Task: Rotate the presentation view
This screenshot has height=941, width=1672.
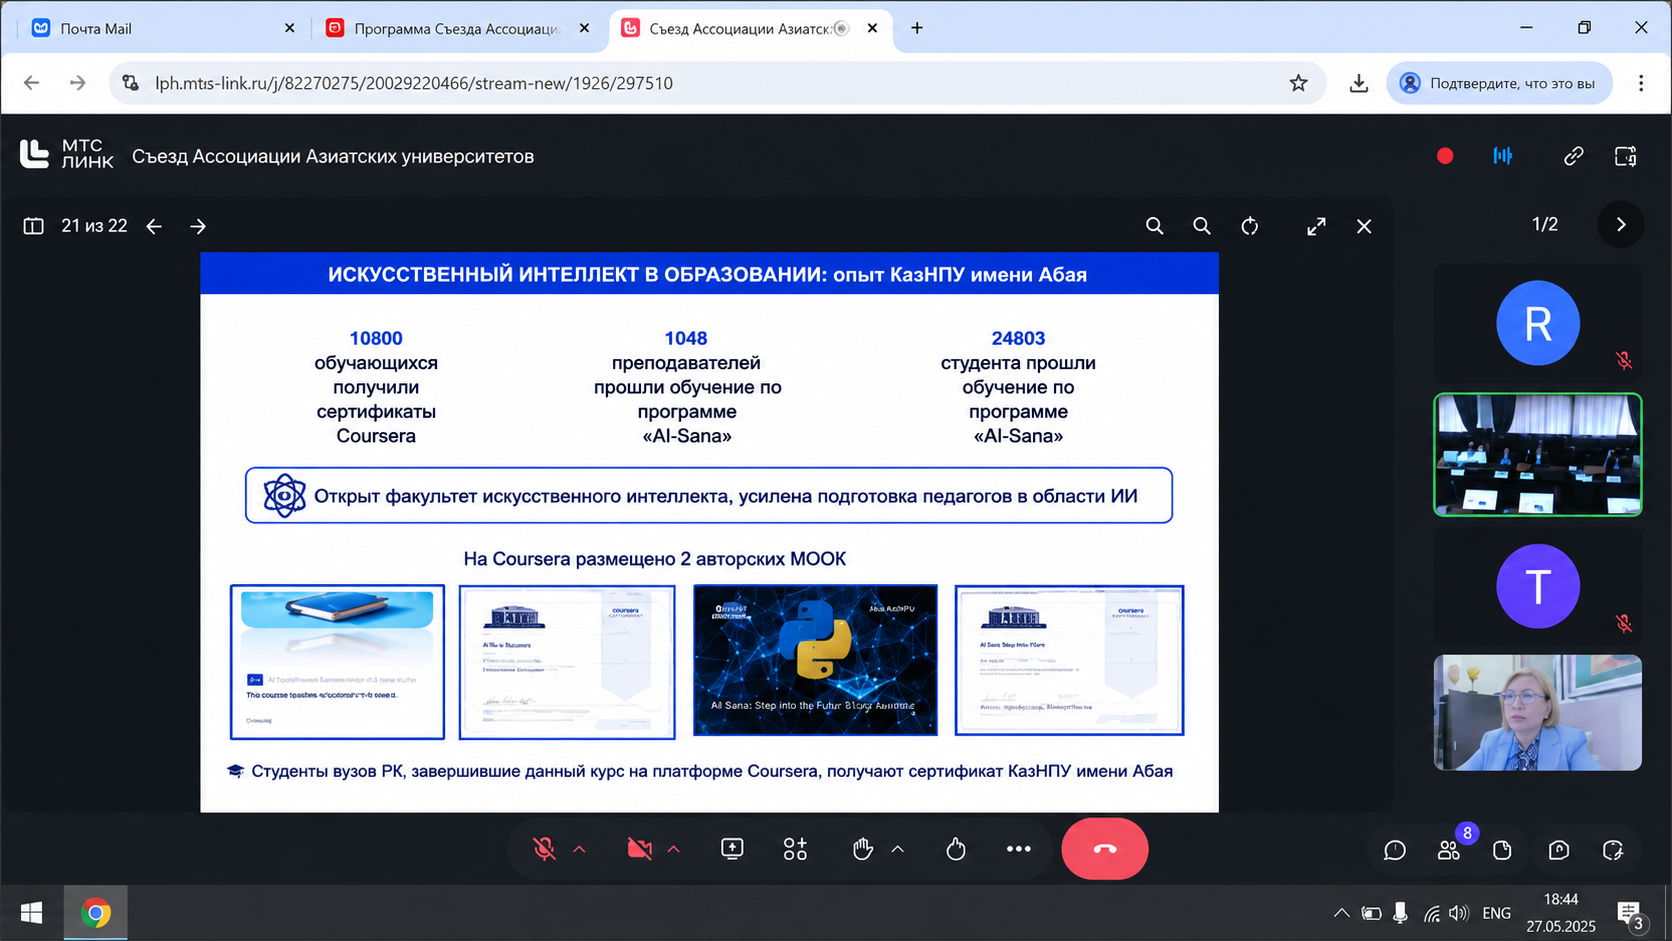Action: 1250,226
